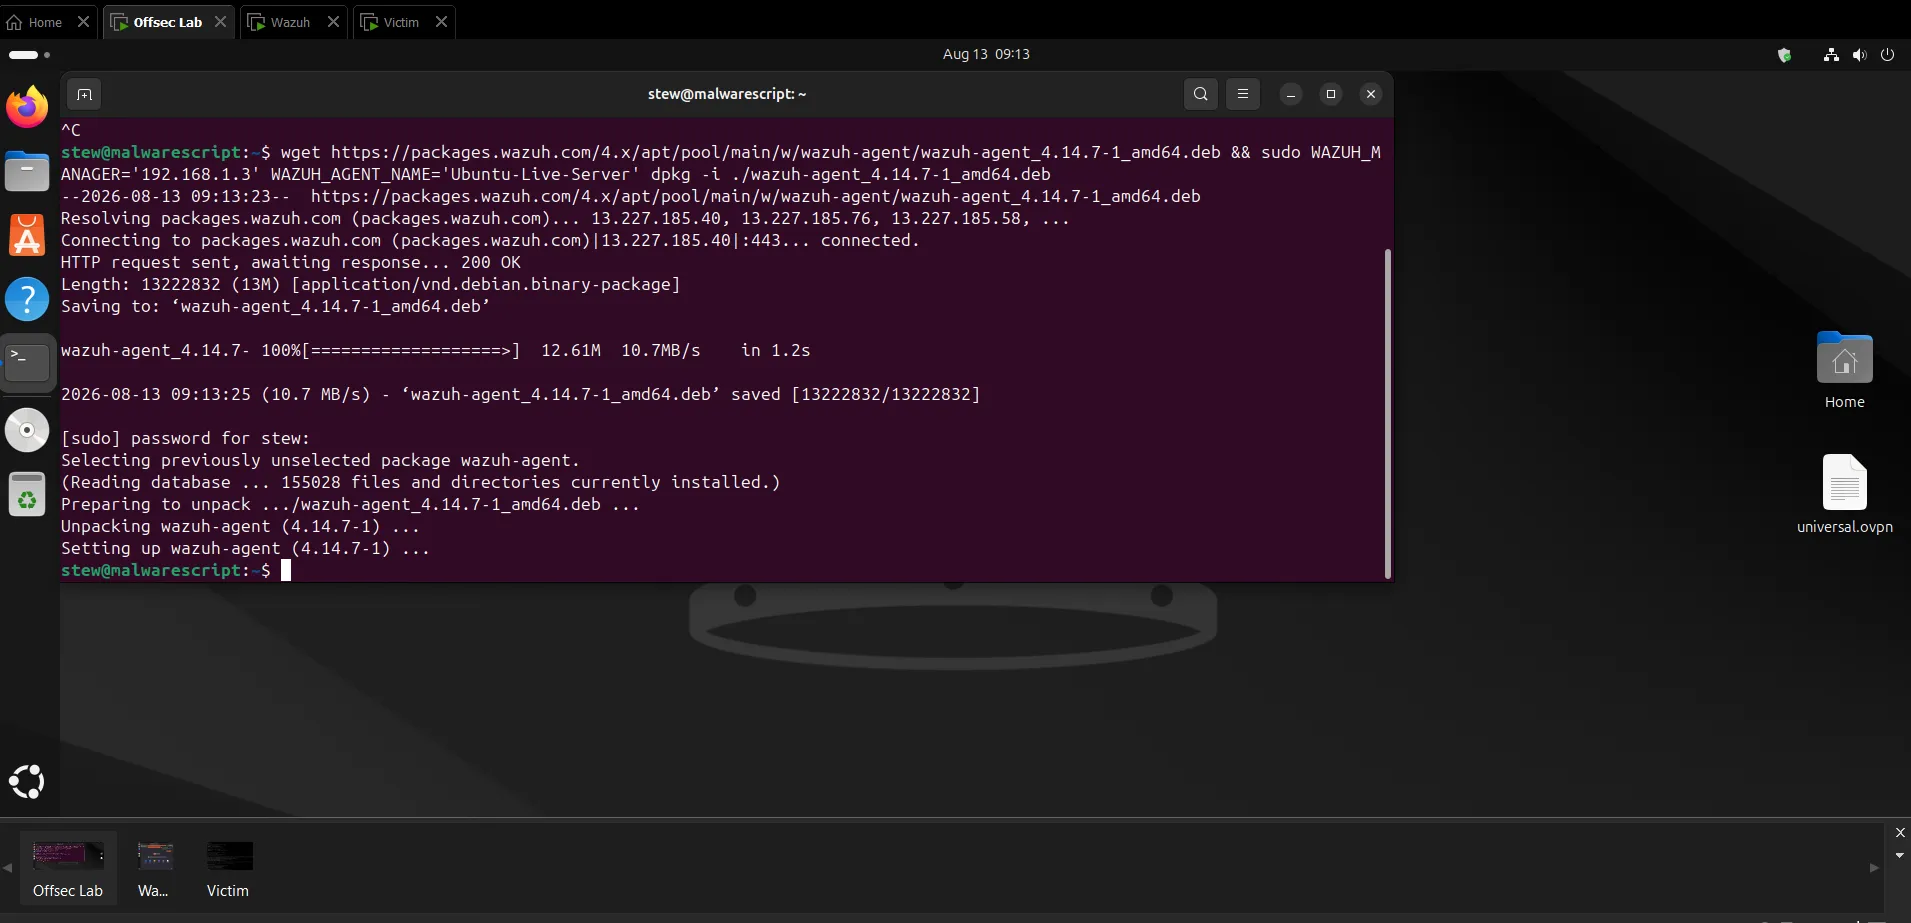Close the terminal window
1911x923 pixels.
[x=1371, y=94]
